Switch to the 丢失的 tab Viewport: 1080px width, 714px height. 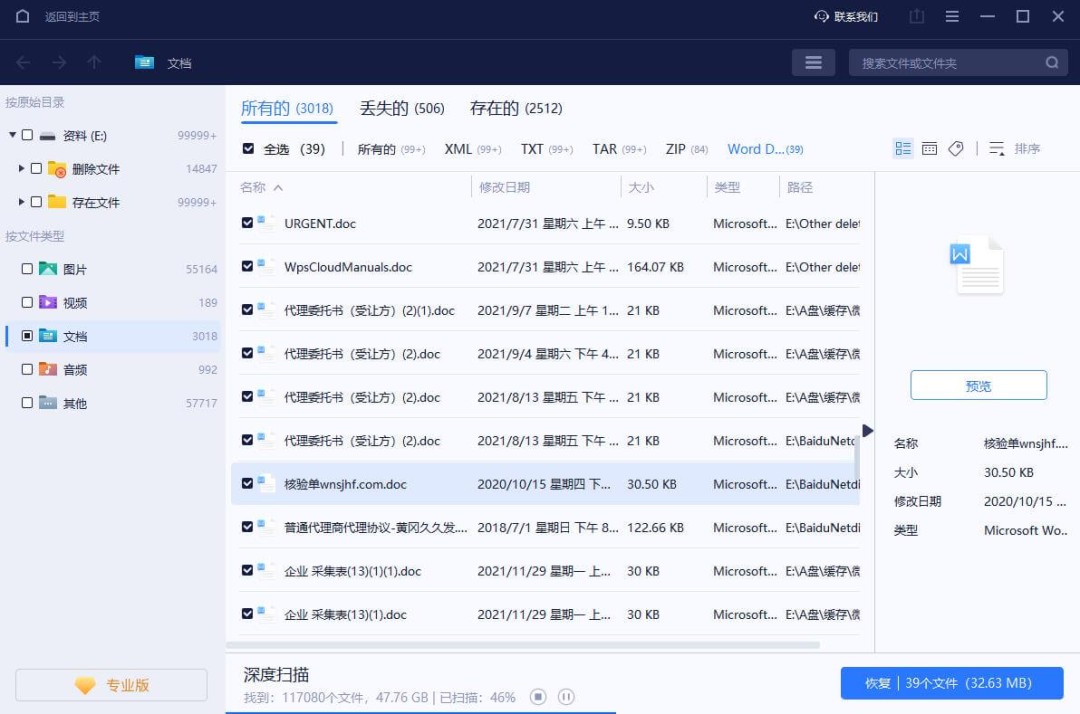pos(402,108)
